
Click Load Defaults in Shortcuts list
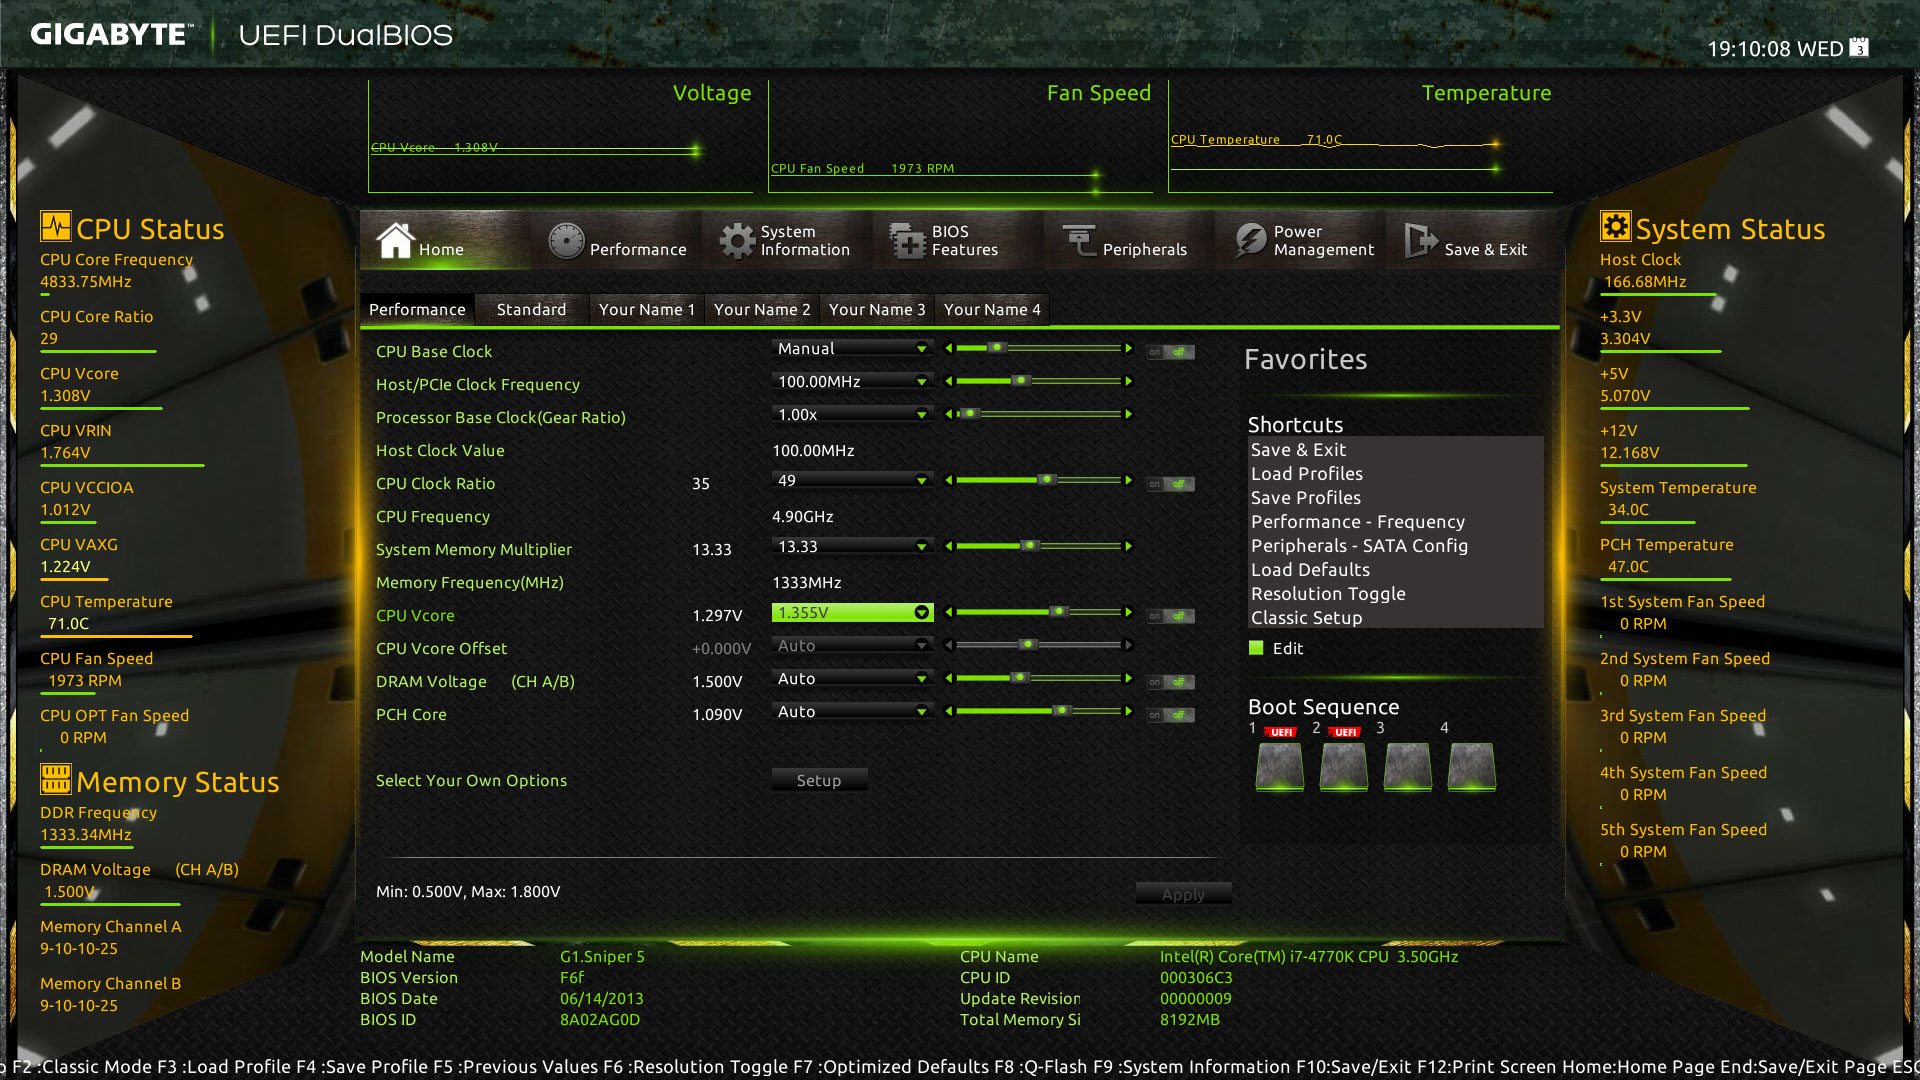pos(1310,570)
